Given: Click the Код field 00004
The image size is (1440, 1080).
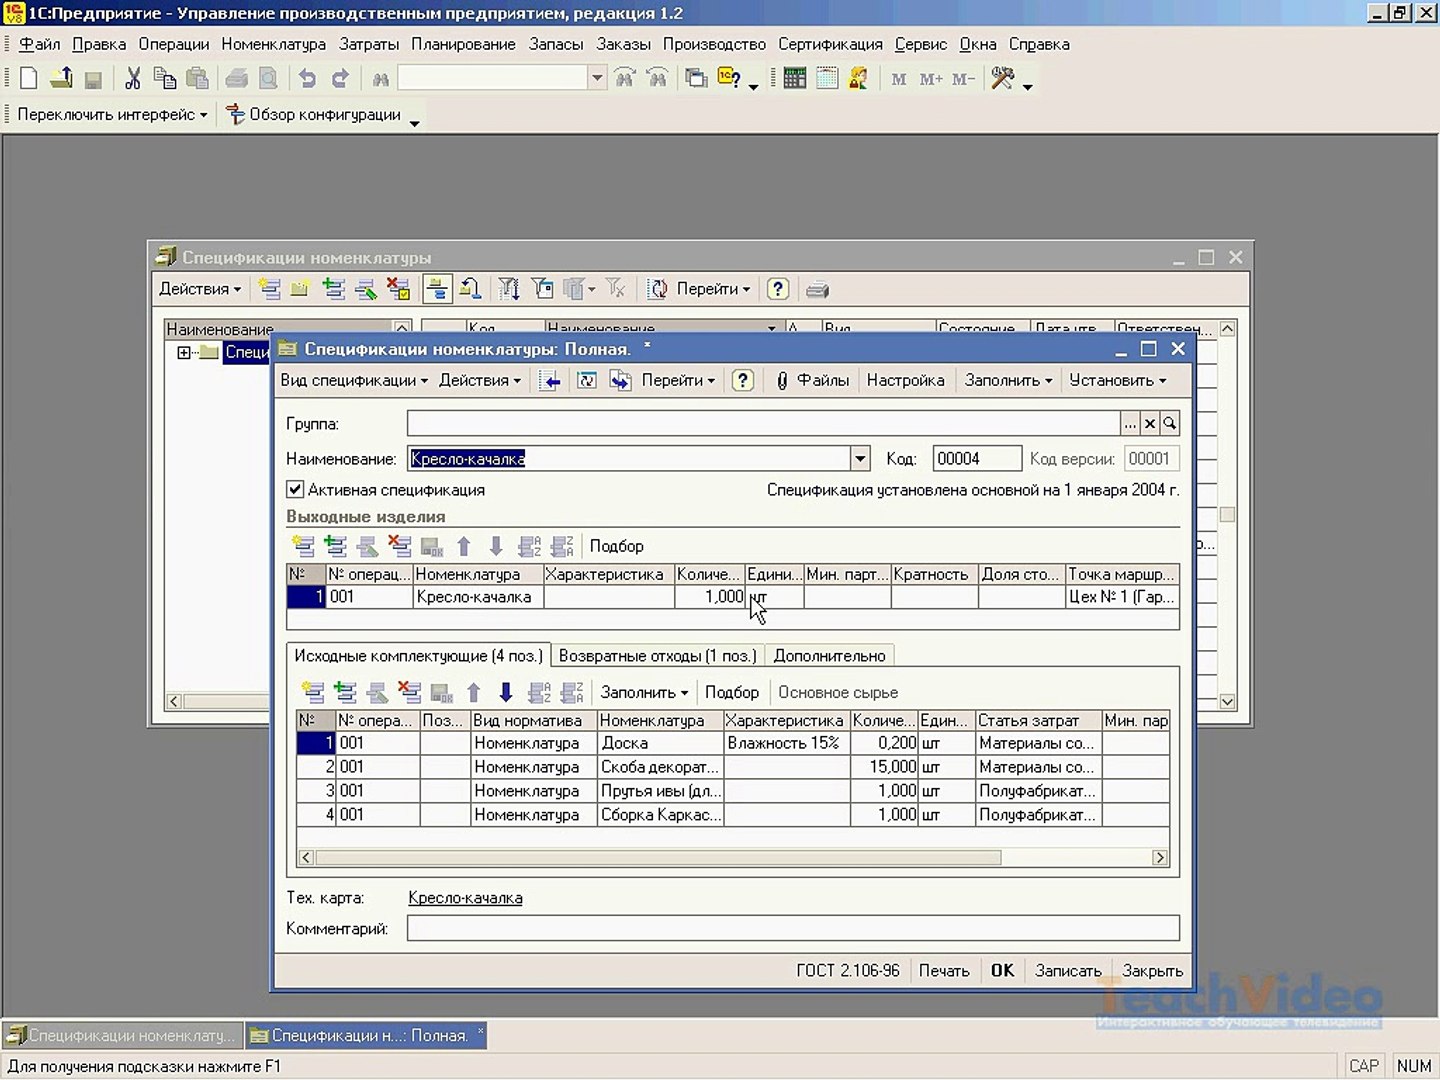Looking at the screenshot, I should 977,459.
